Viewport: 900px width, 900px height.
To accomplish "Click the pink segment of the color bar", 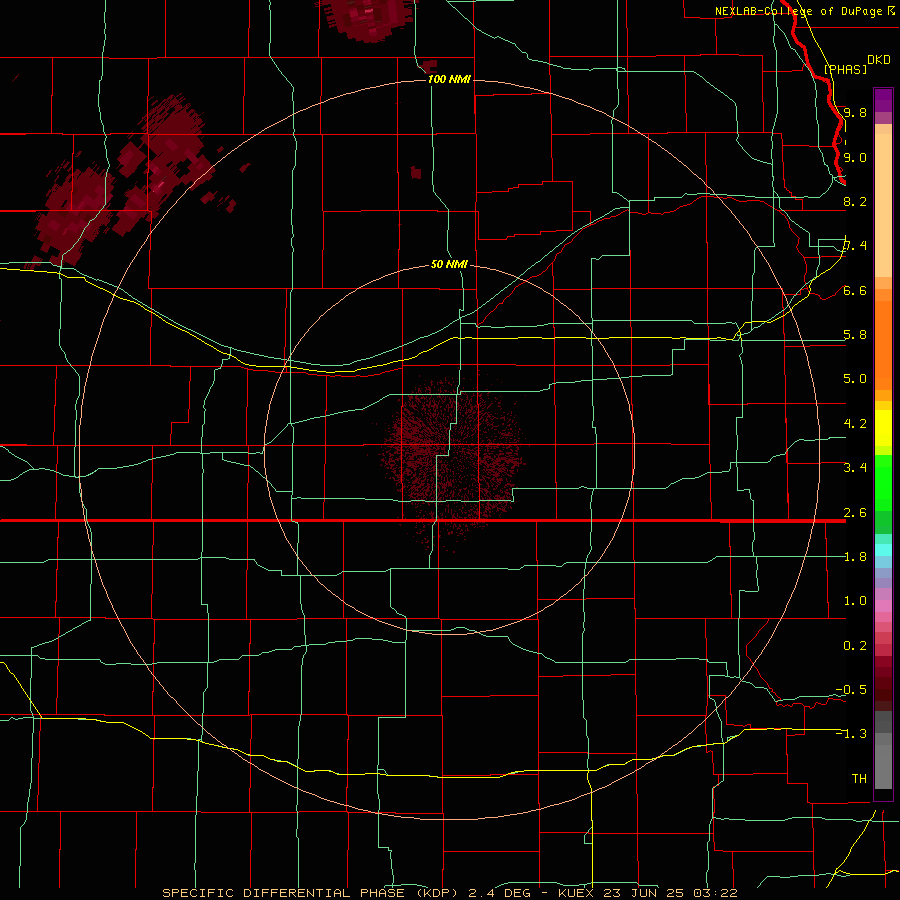I will coord(883,606).
